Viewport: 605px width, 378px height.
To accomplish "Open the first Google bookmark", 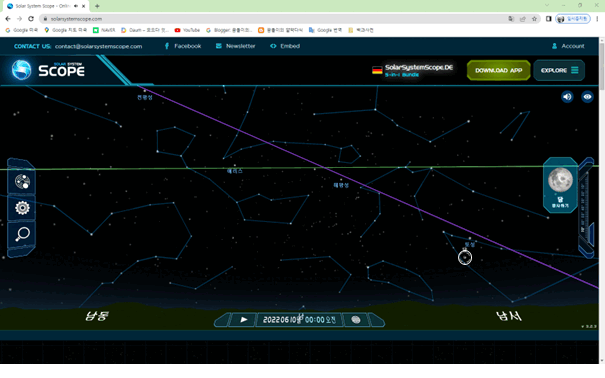I will click(x=22, y=30).
